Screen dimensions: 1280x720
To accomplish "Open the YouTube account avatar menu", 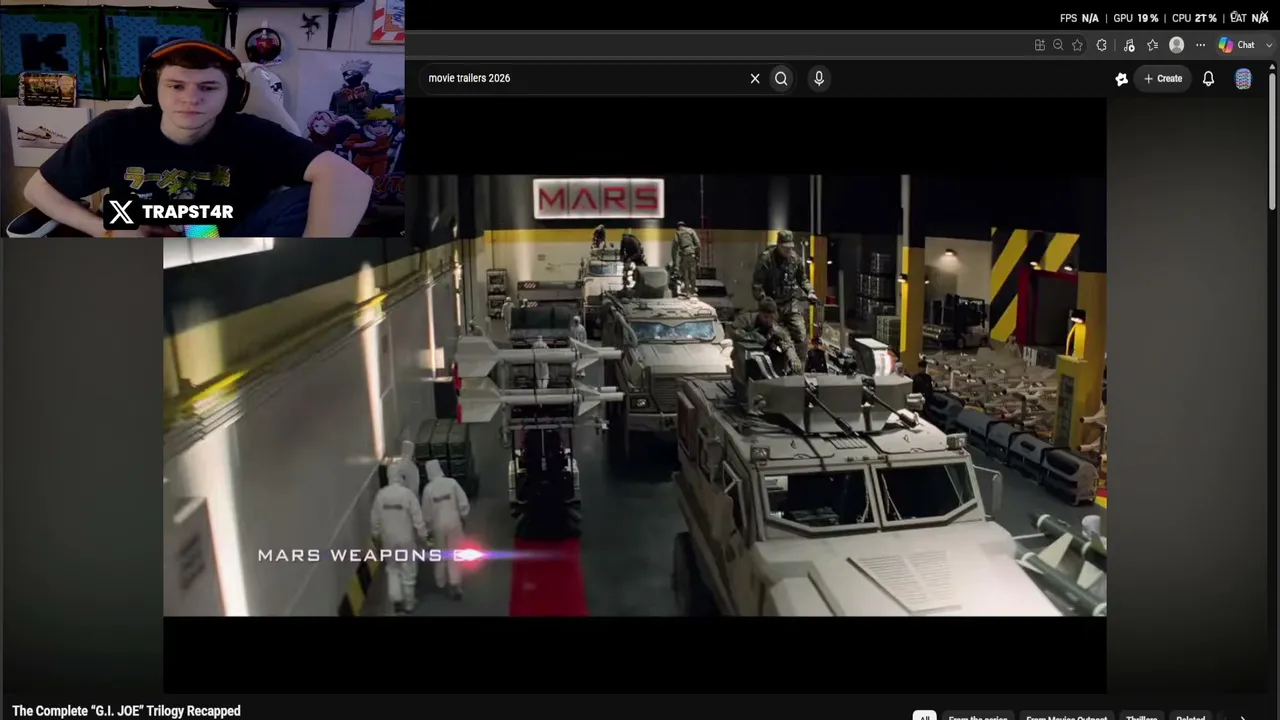I will click(1243, 79).
